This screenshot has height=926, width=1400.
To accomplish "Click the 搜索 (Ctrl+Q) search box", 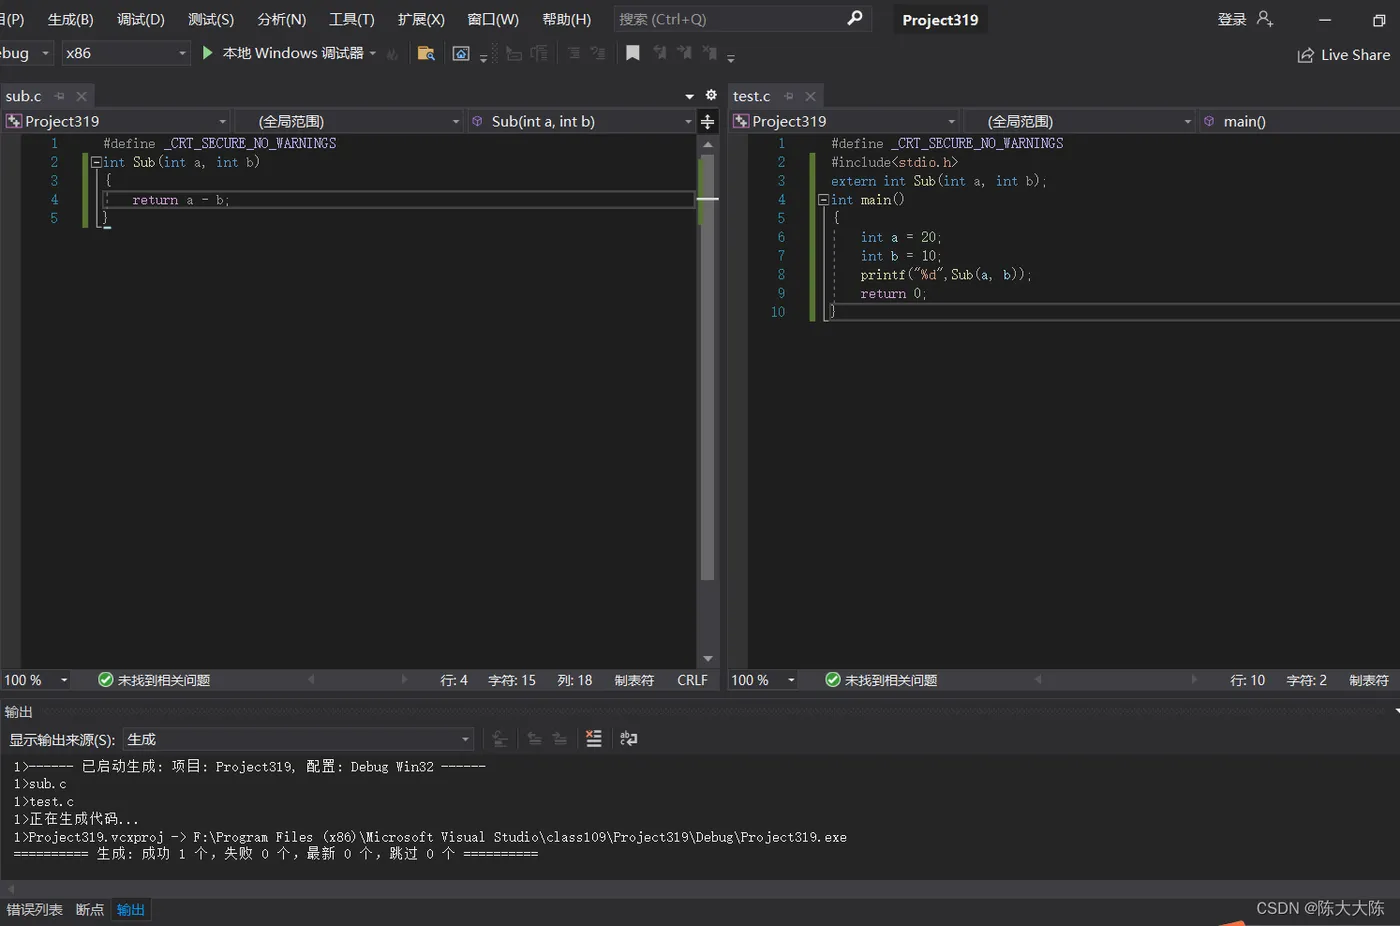I will tap(741, 19).
